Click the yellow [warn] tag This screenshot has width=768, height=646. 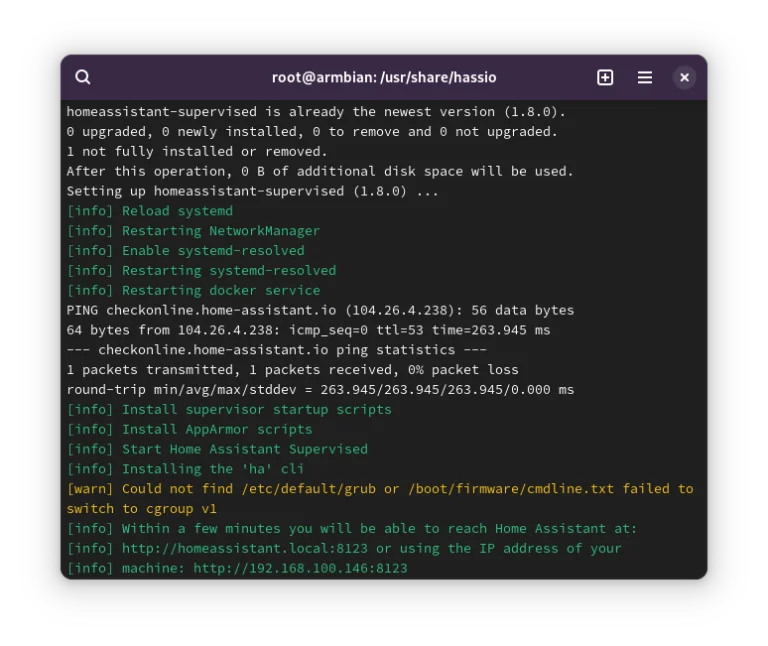tap(90, 489)
